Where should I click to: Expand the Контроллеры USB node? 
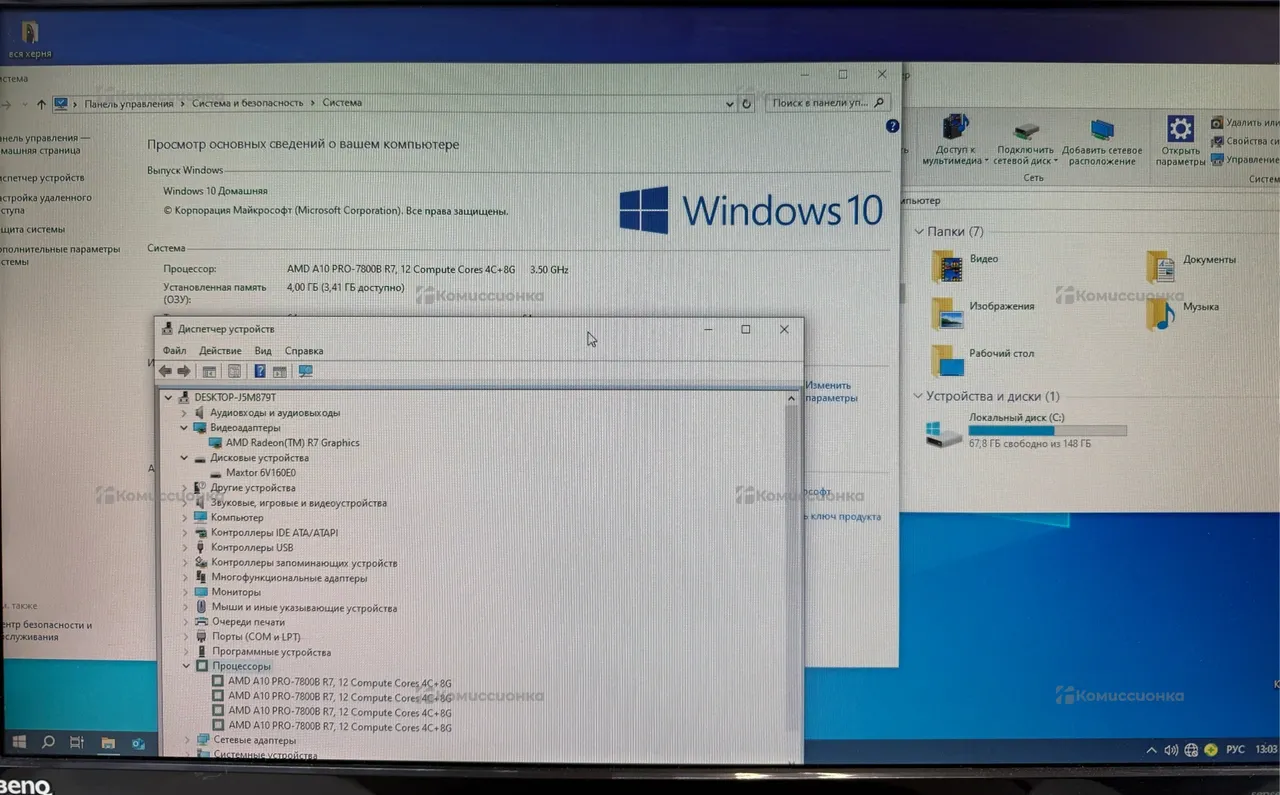185,548
